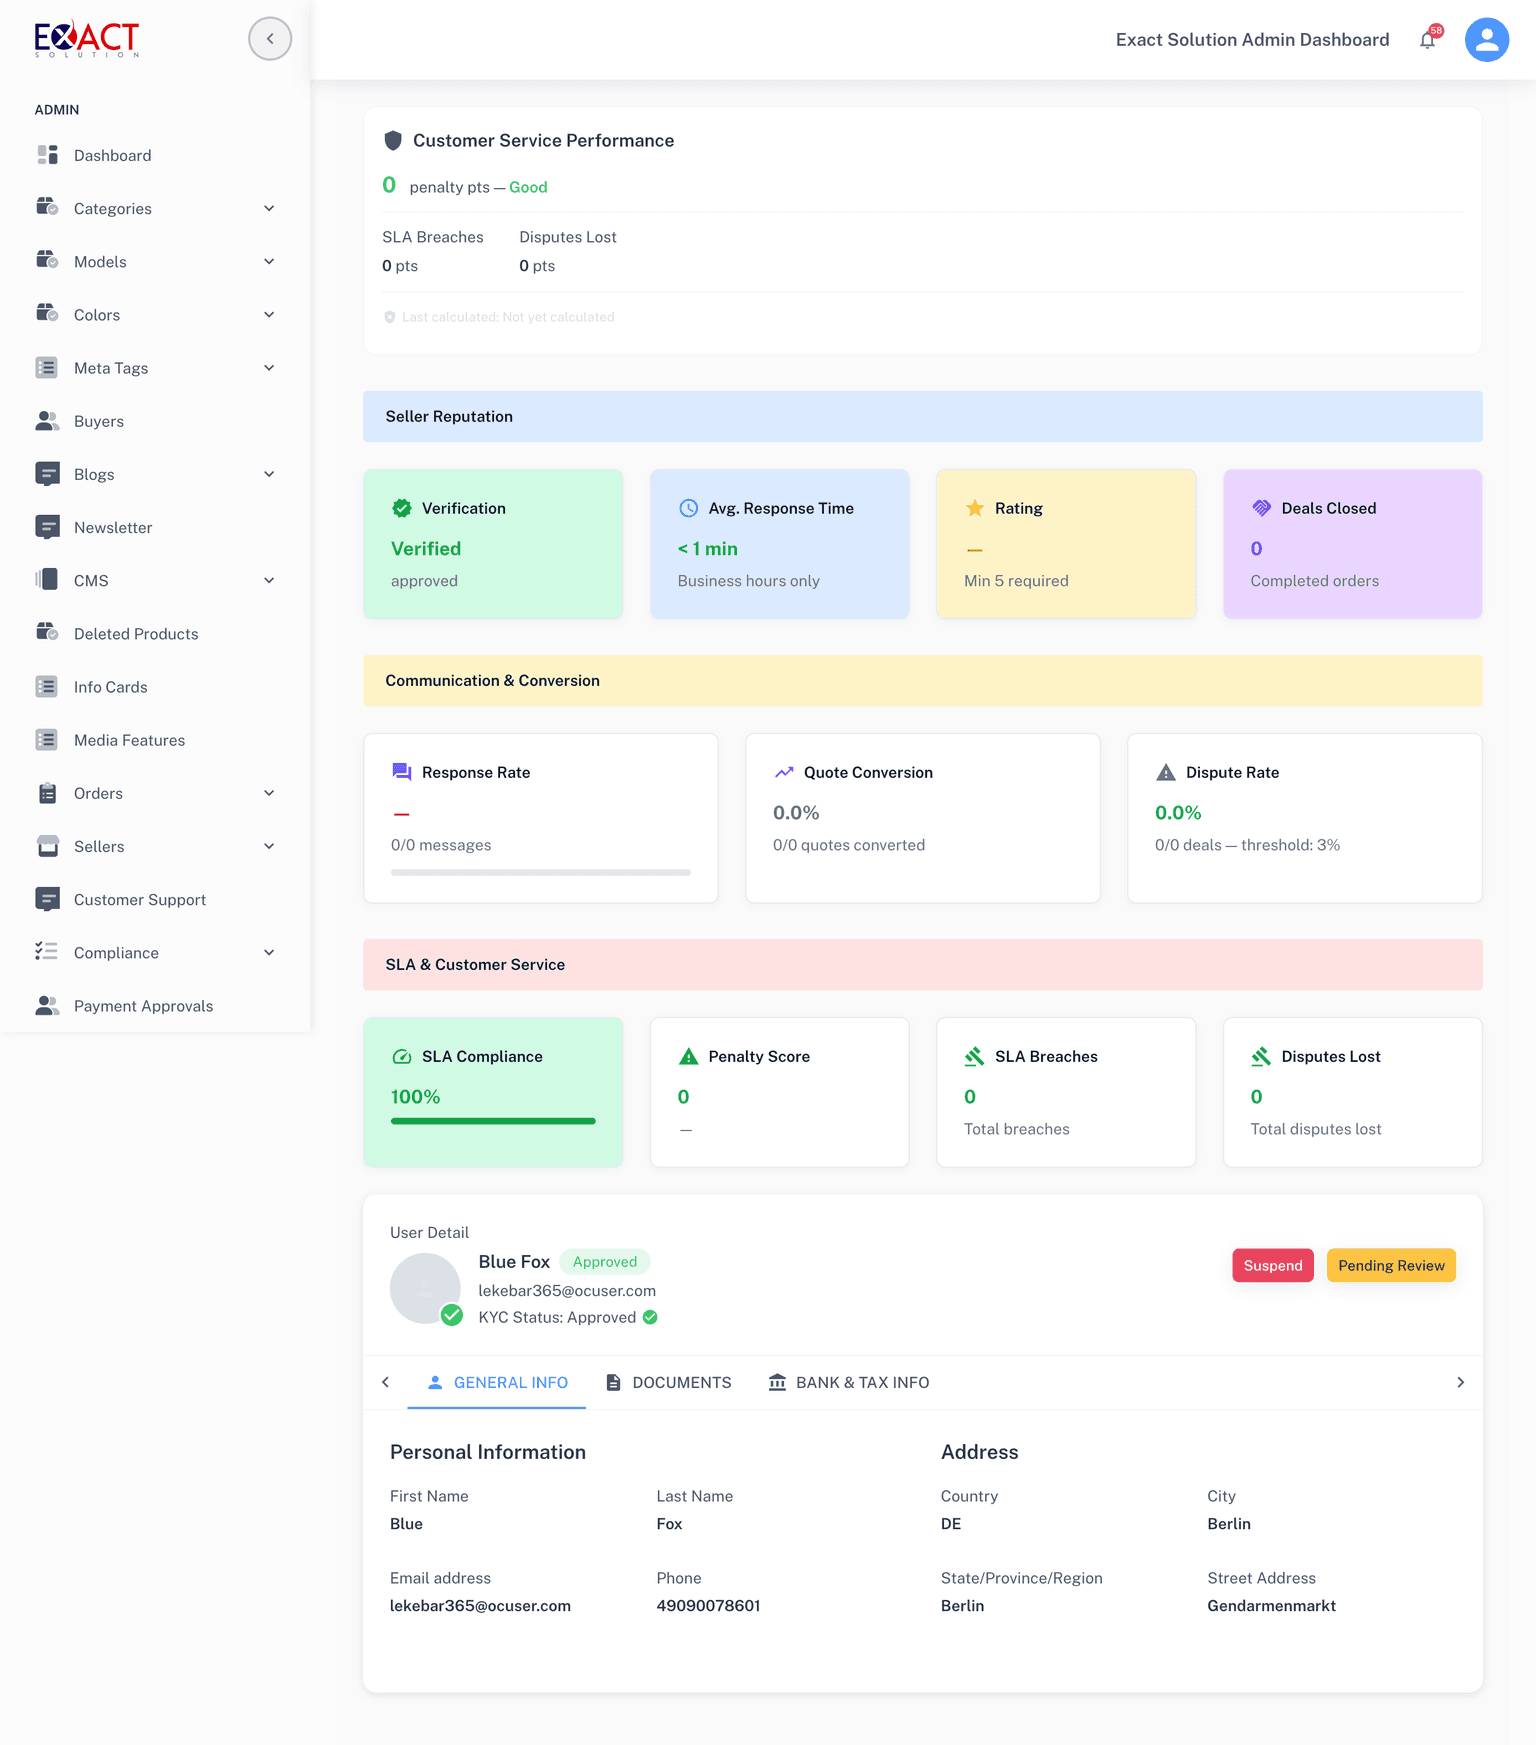1536x1745 pixels.
Task: Expand the Categories submenu chevron
Action: click(269, 208)
